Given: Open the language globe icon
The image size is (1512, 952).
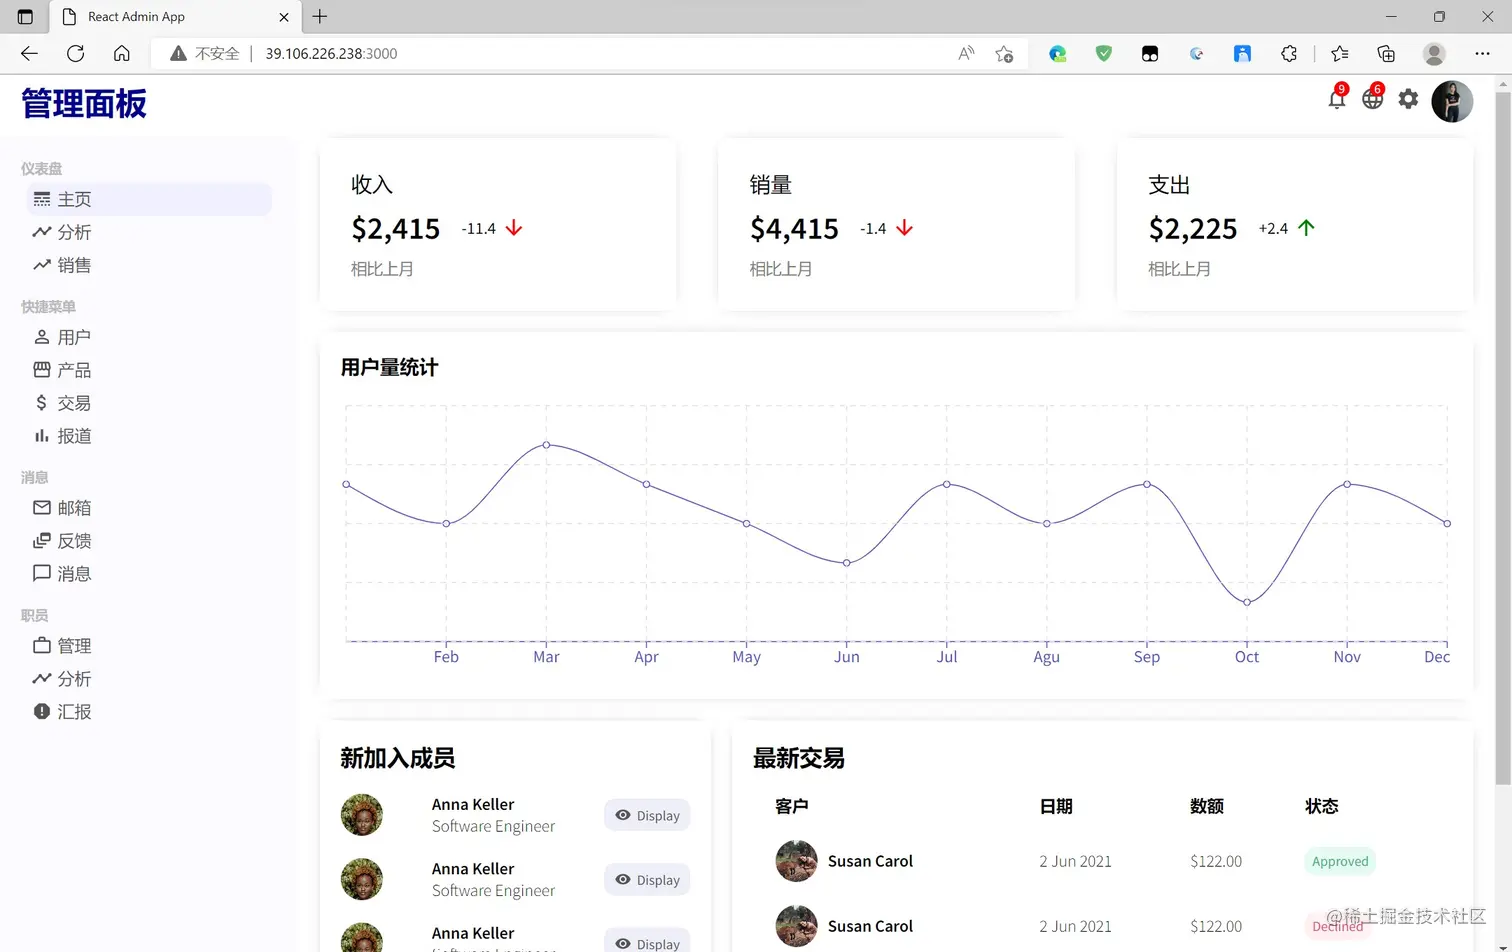Looking at the screenshot, I should point(1372,99).
